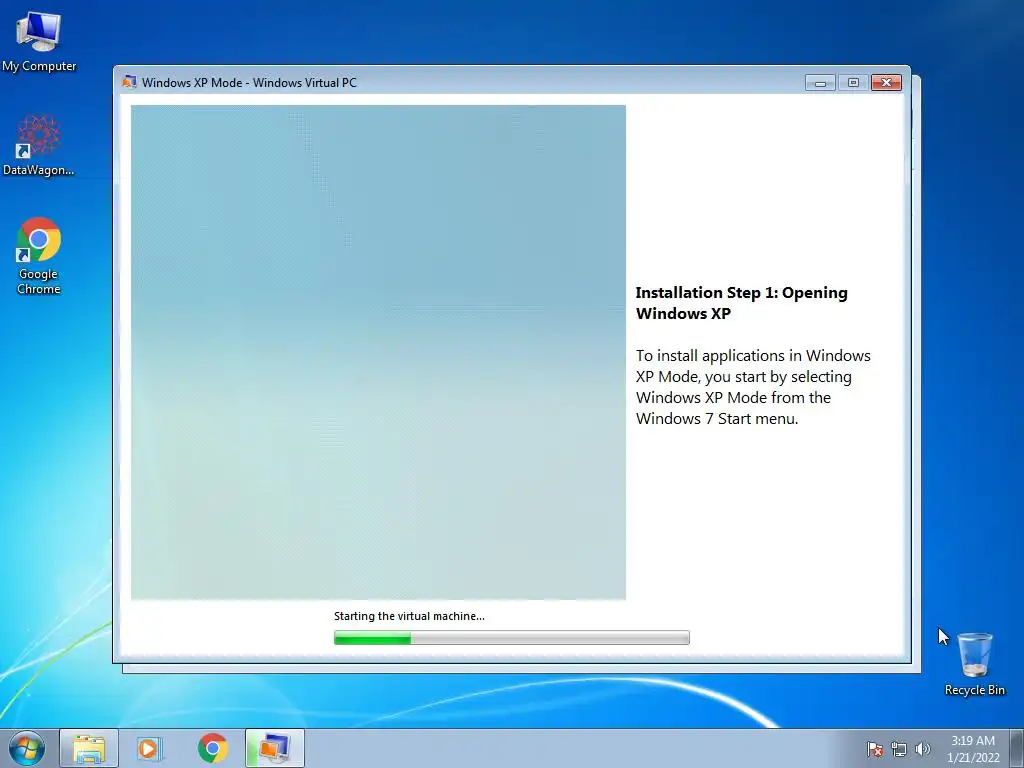Open the DataWagon desktop shortcut

tap(39, 145)
